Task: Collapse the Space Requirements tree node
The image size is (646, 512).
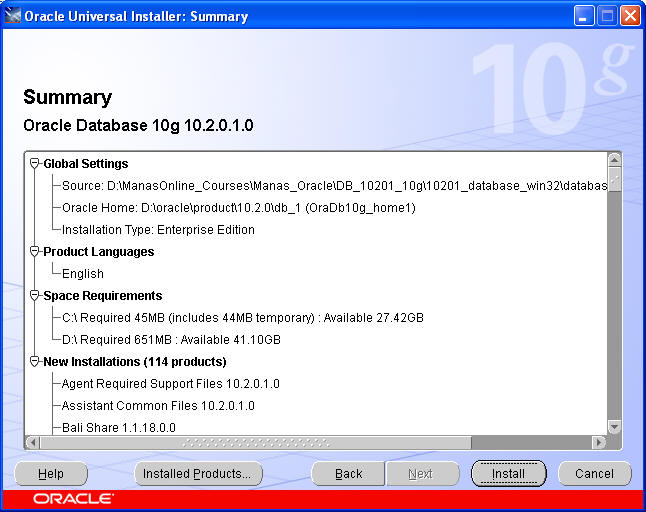Action: 35,295
